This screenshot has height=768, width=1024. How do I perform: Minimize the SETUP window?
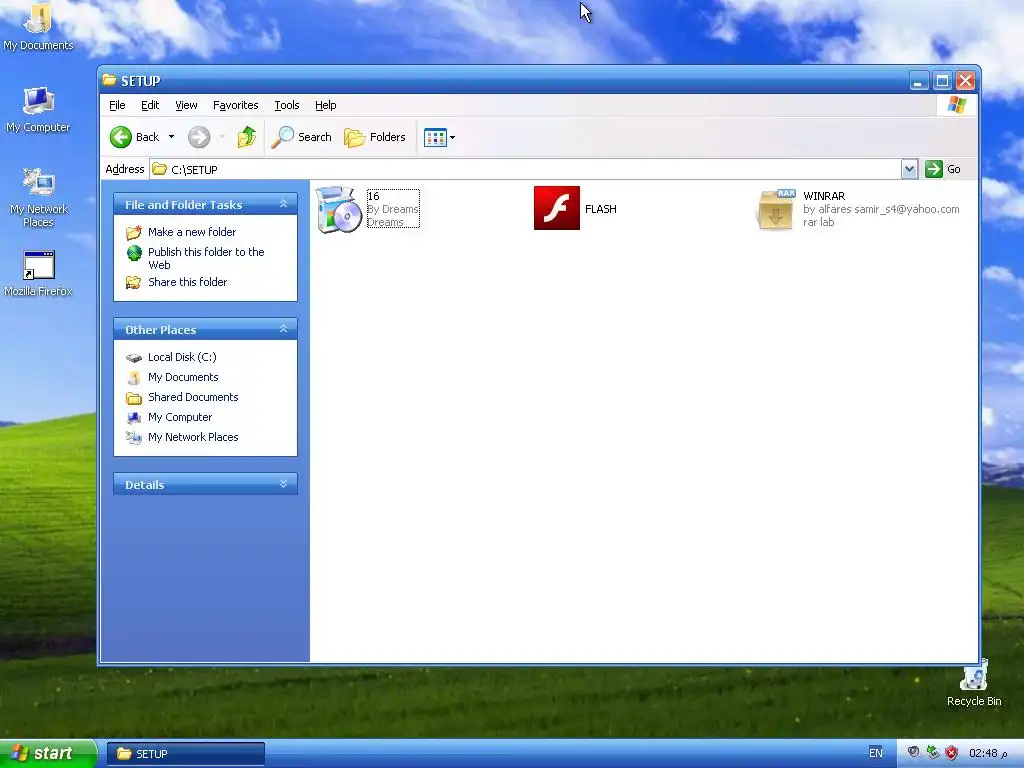tap(919, 80)
